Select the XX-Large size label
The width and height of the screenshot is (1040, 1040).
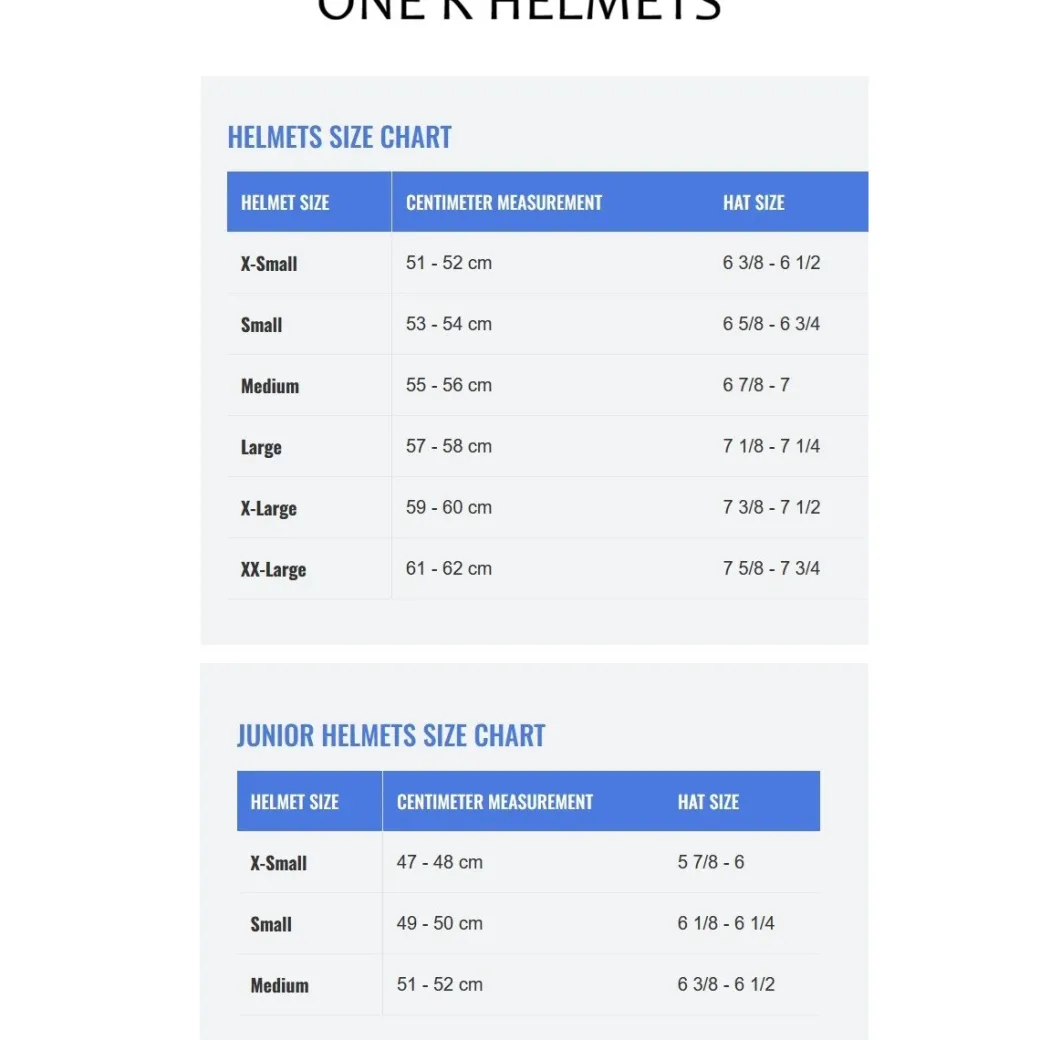point(273,569)
